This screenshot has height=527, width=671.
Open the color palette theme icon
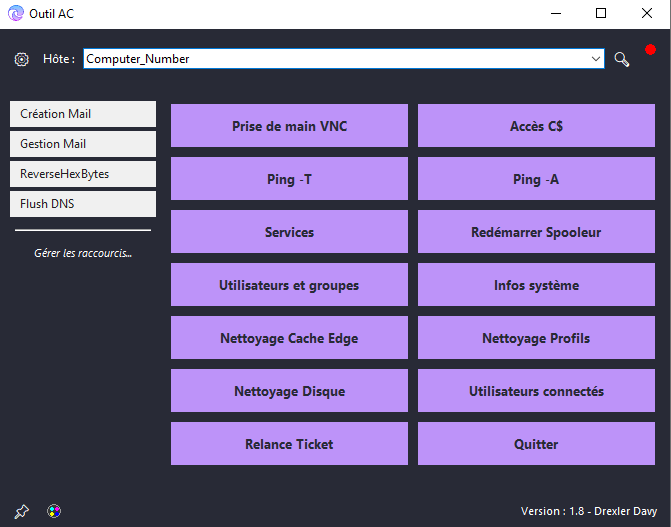click(54, 511)
